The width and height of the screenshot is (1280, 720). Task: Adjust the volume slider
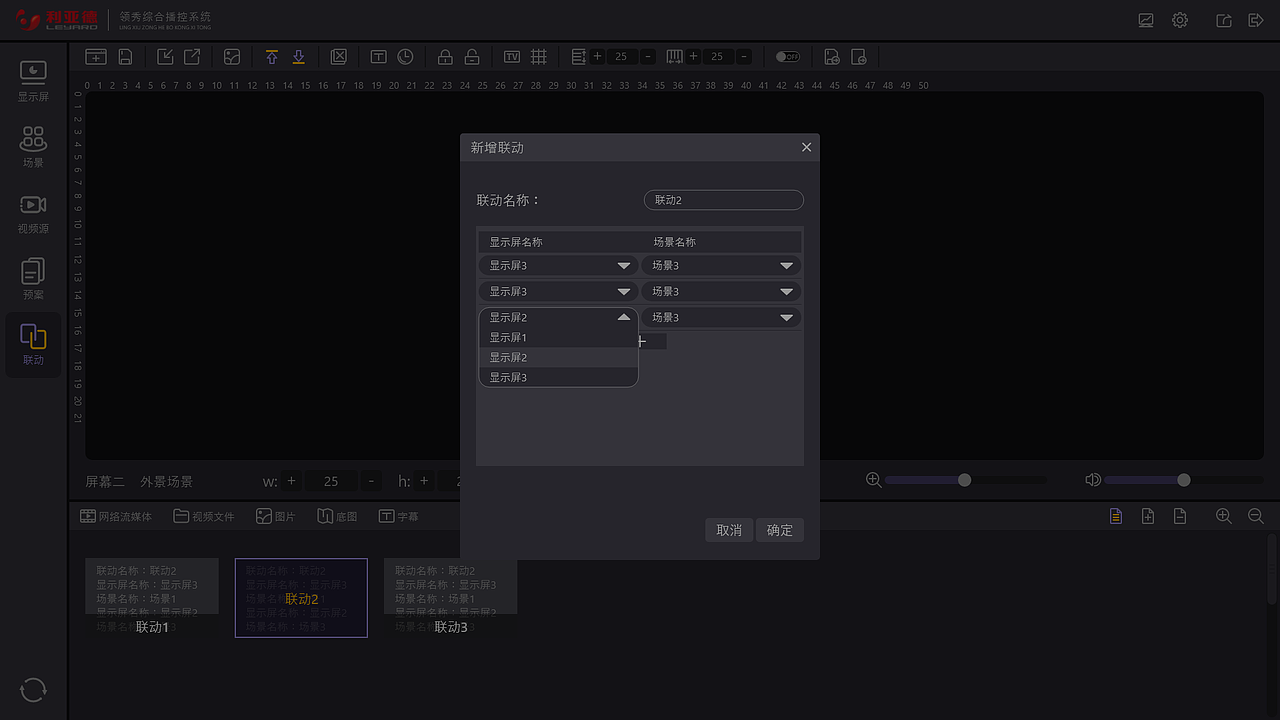pos(1184,480)
